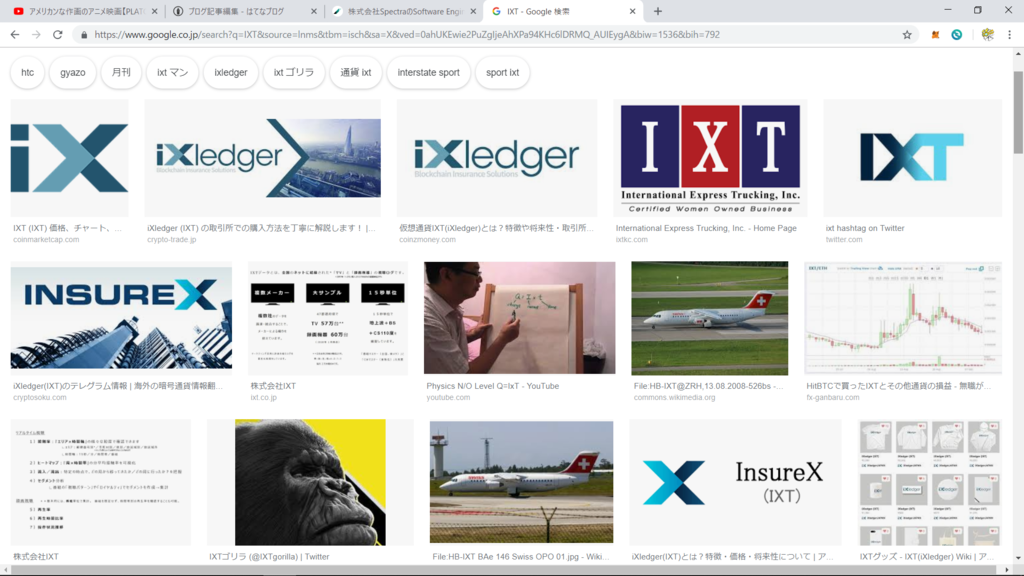Switch to 株式会社Spectra tab
Image resolution: width=1024 pixels, height=576 pixels.
404,11
